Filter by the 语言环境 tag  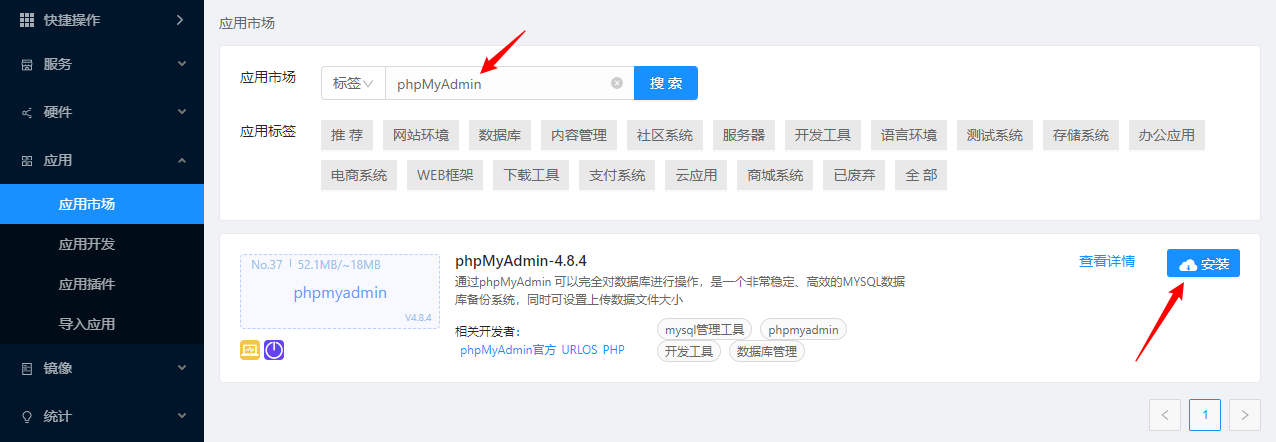click(909, 135)
